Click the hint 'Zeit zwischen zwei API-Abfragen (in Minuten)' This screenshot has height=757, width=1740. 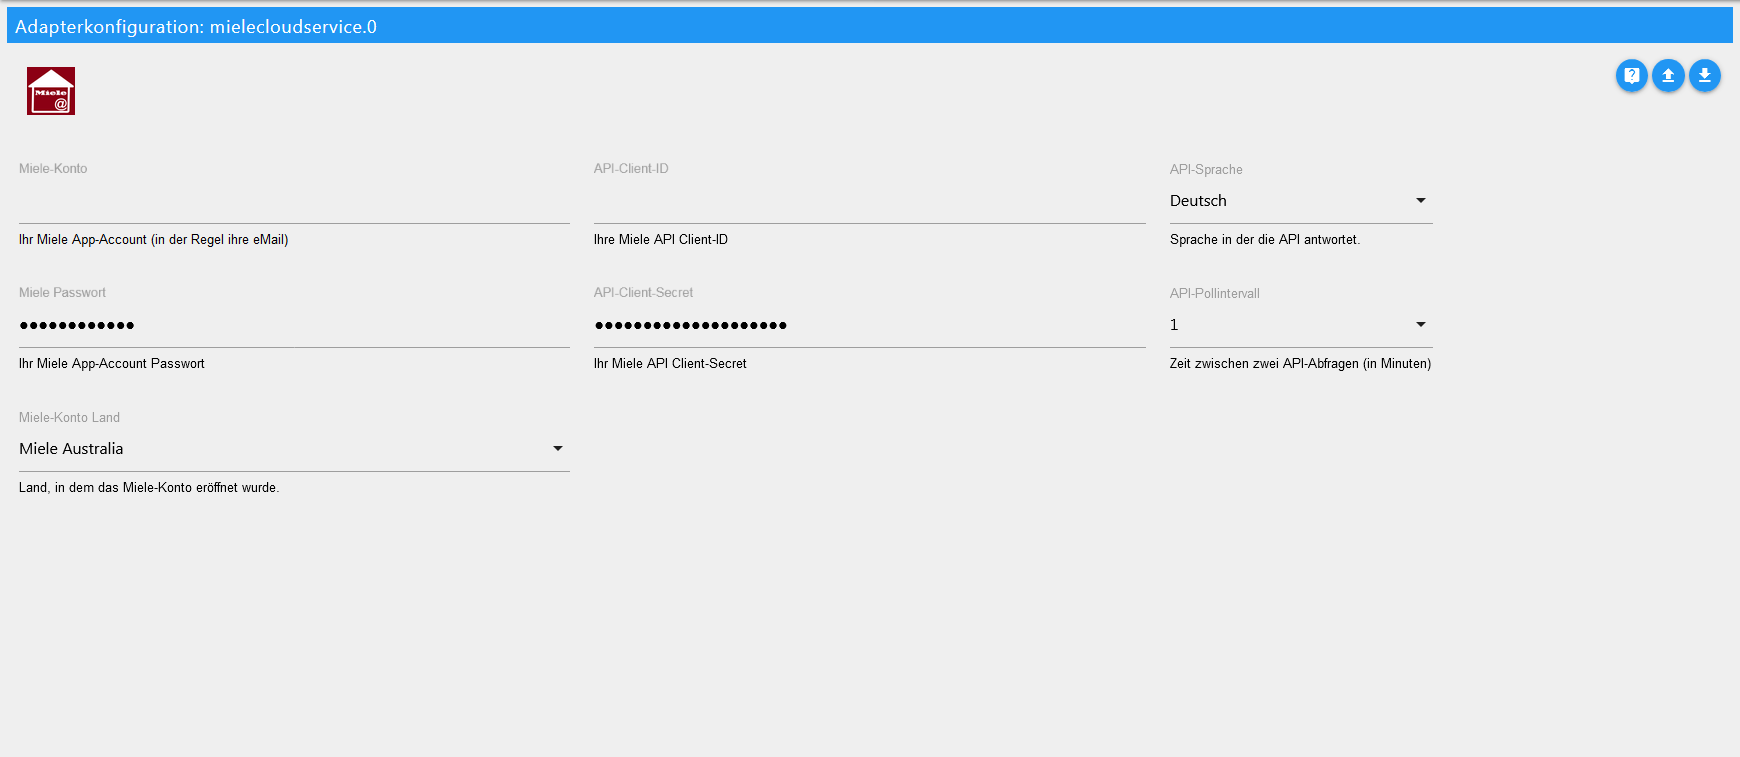1301,364
